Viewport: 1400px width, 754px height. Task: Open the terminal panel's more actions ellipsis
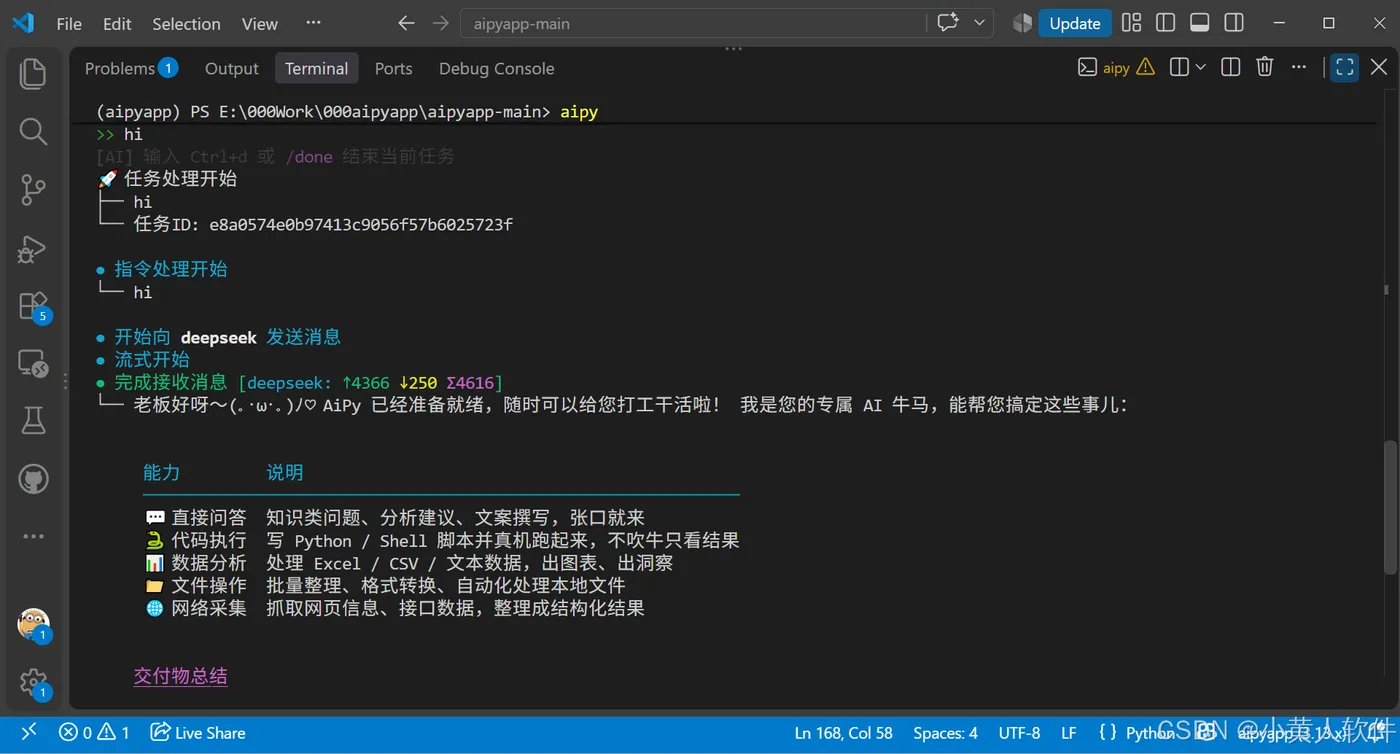(1299, 67)
